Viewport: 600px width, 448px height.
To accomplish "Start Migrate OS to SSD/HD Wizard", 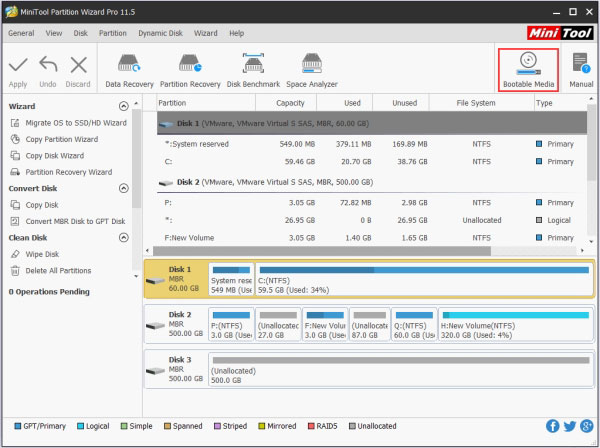I will click(69, 123).
